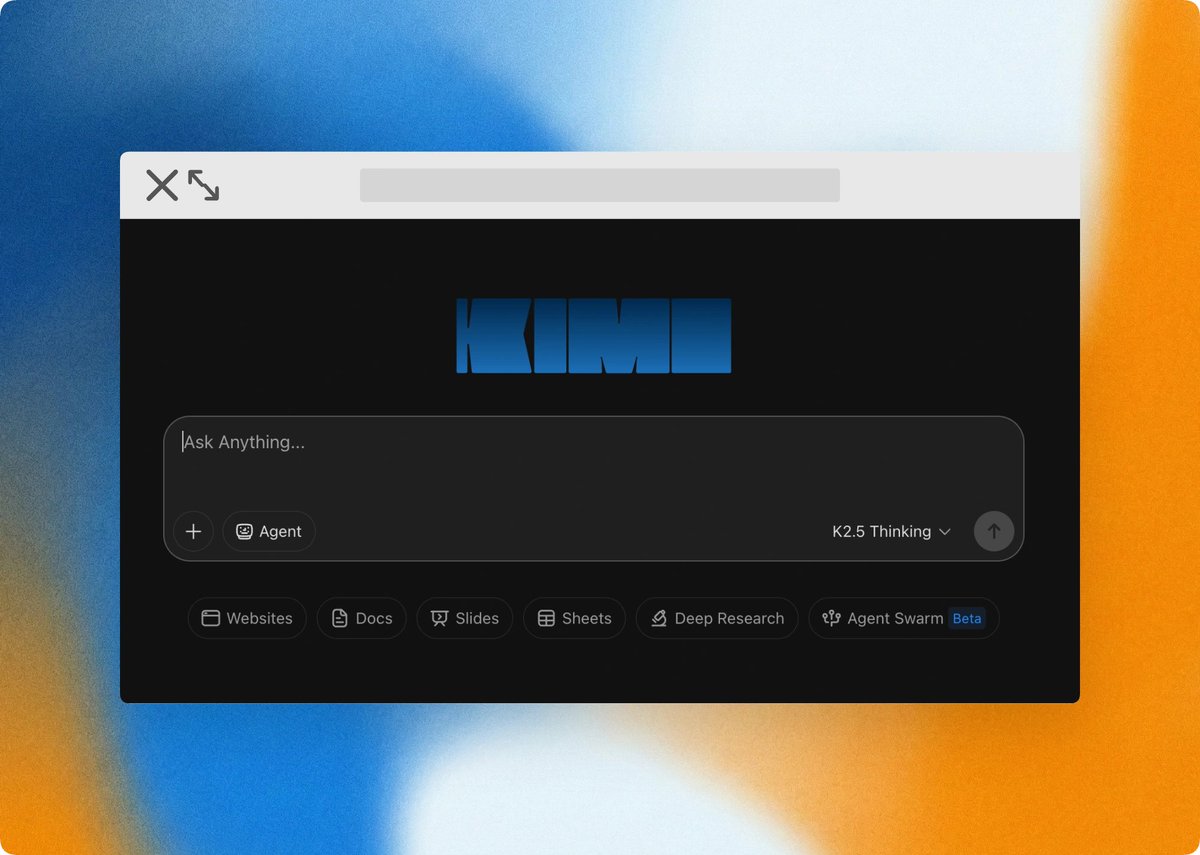The height and width of the screenshot is (855, 1200).
Task: Open the K2.5 Thinking model dropdown
Action: point(891,531)
